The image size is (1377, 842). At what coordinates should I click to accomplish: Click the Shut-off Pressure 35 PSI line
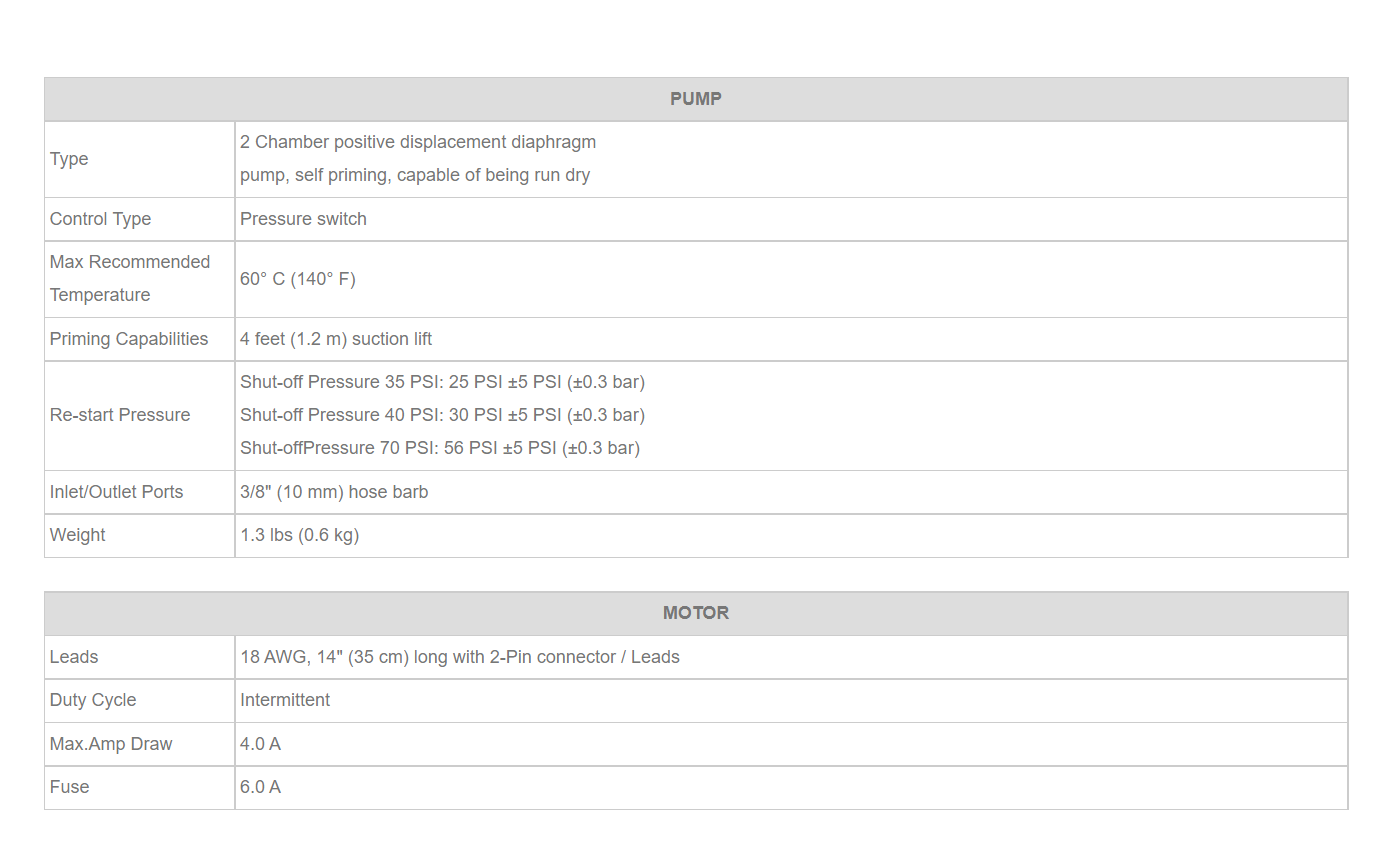(442, 382)
